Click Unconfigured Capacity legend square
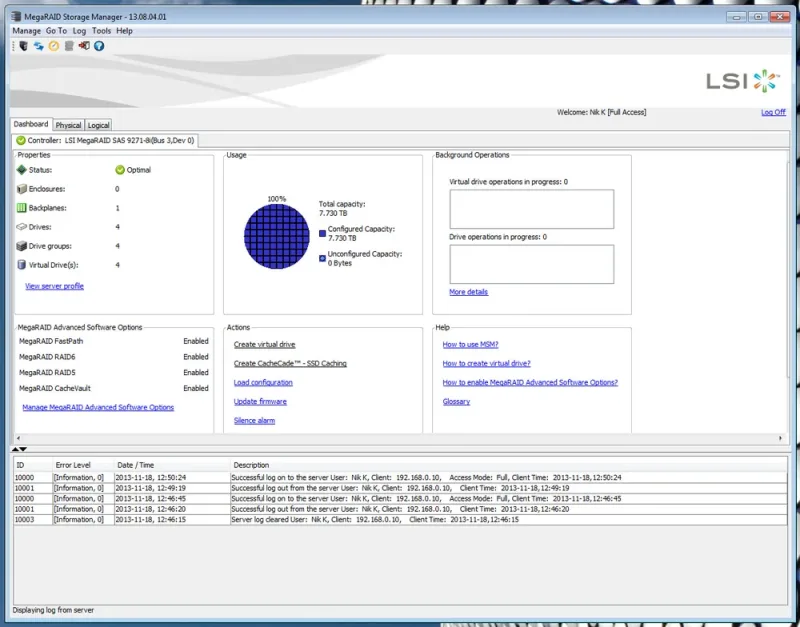Viewport: 800px width, 627px height. 322,258
